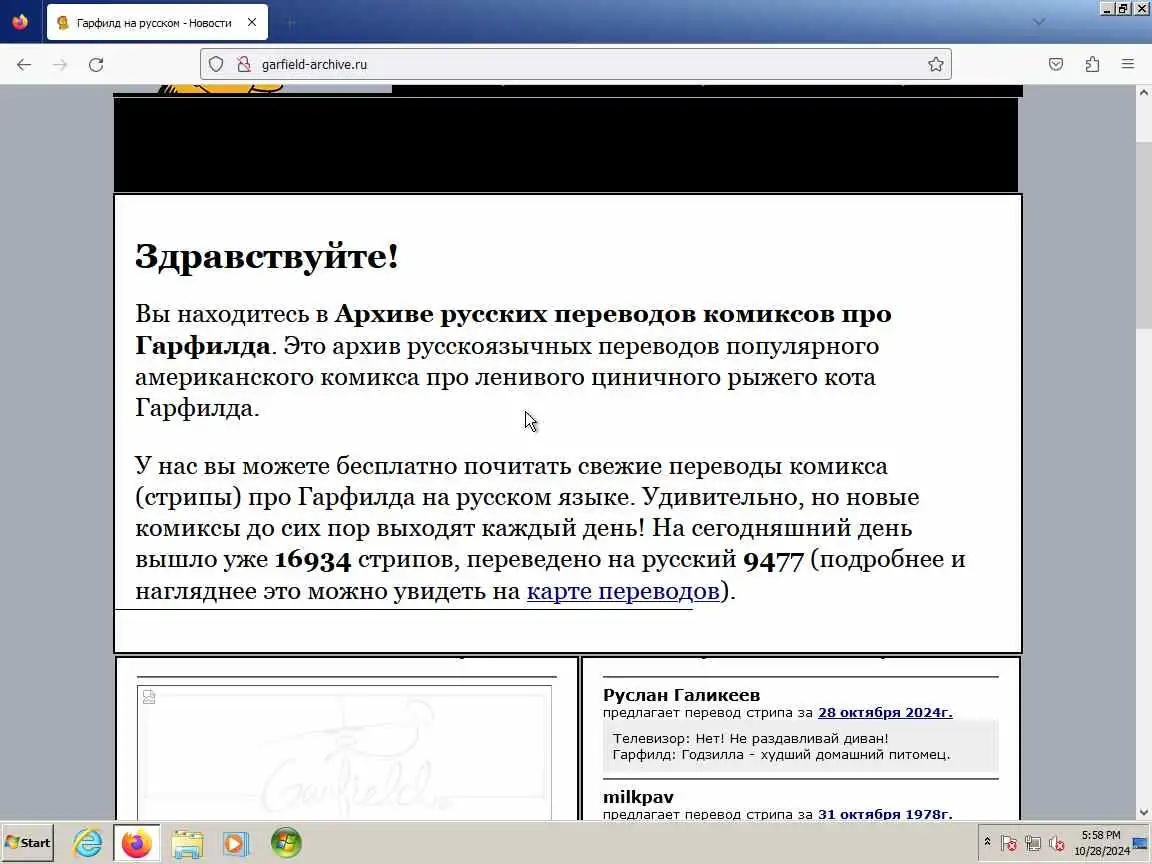
Task: Click the vertical scrollbar thumb
Action: (1143, 235)
